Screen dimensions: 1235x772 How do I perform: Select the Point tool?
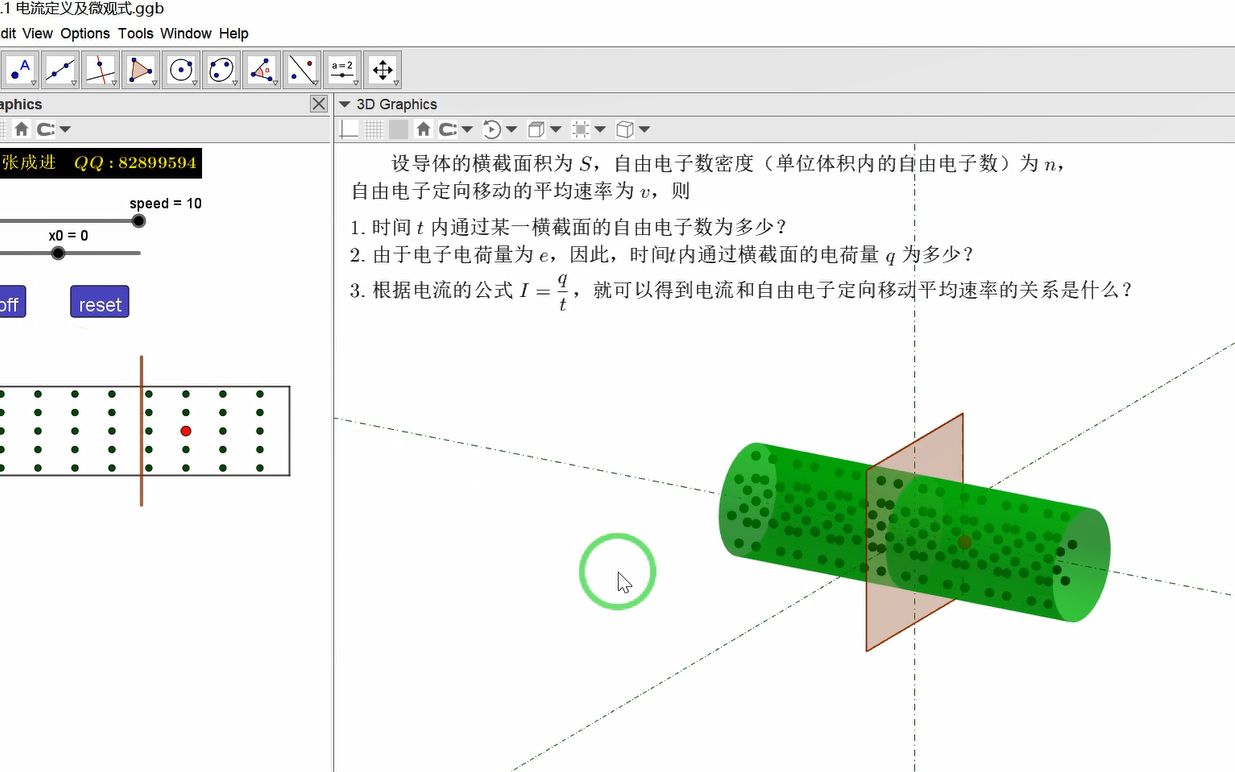(x=20, y=69)
